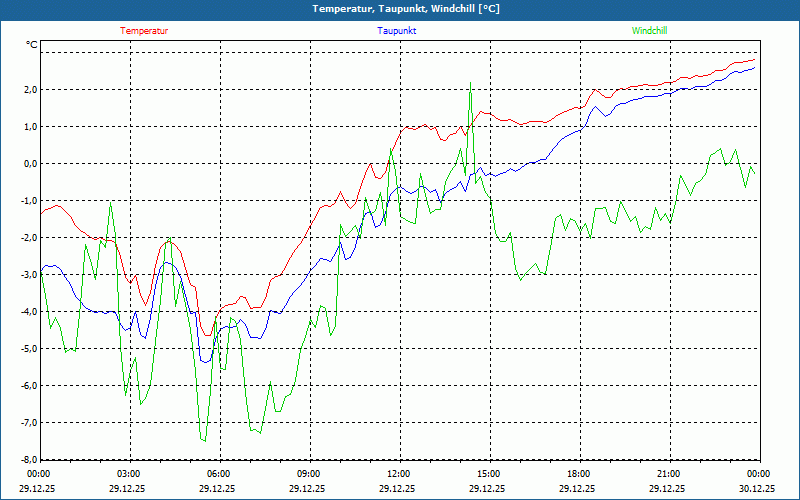Click the "00:00" label above "30.12.25"

[x=758, y=474]
